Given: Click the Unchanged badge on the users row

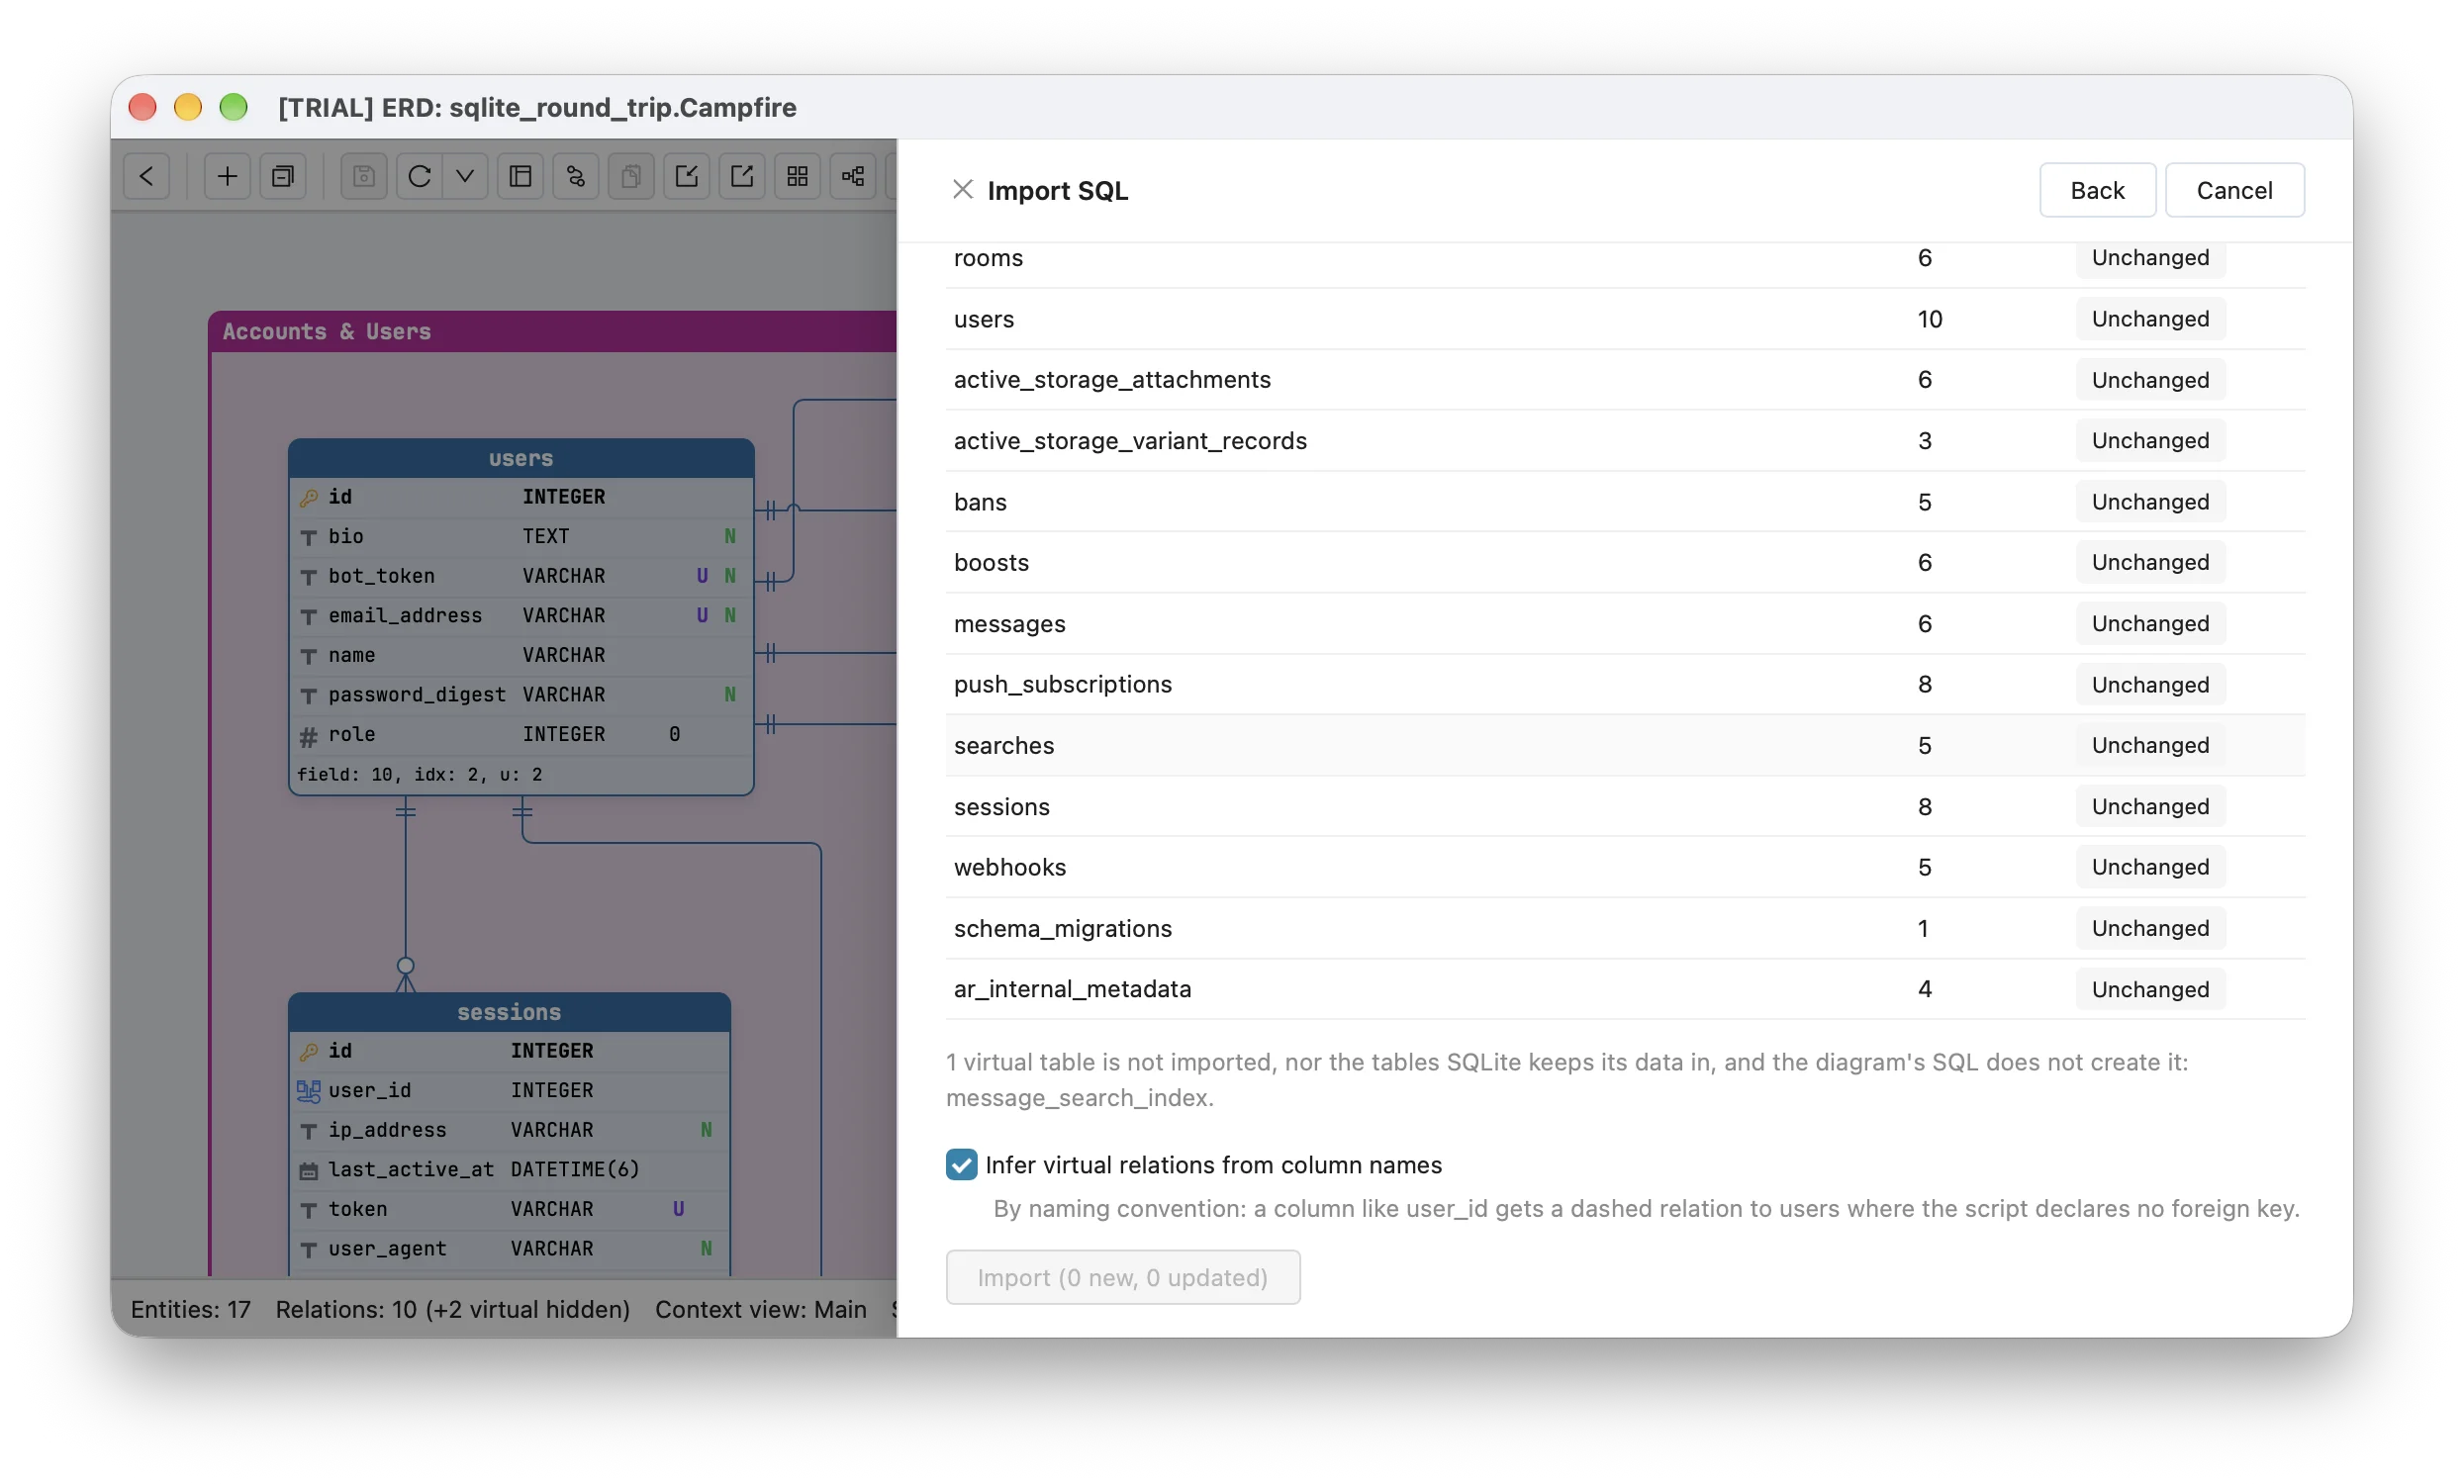Looking at the screenshot, I should [x=2150, y=319].
